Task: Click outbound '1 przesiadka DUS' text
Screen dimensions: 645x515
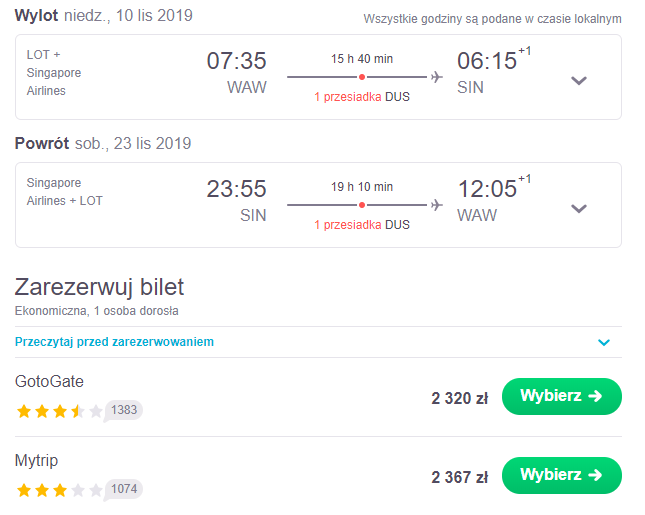Action: 362,97
